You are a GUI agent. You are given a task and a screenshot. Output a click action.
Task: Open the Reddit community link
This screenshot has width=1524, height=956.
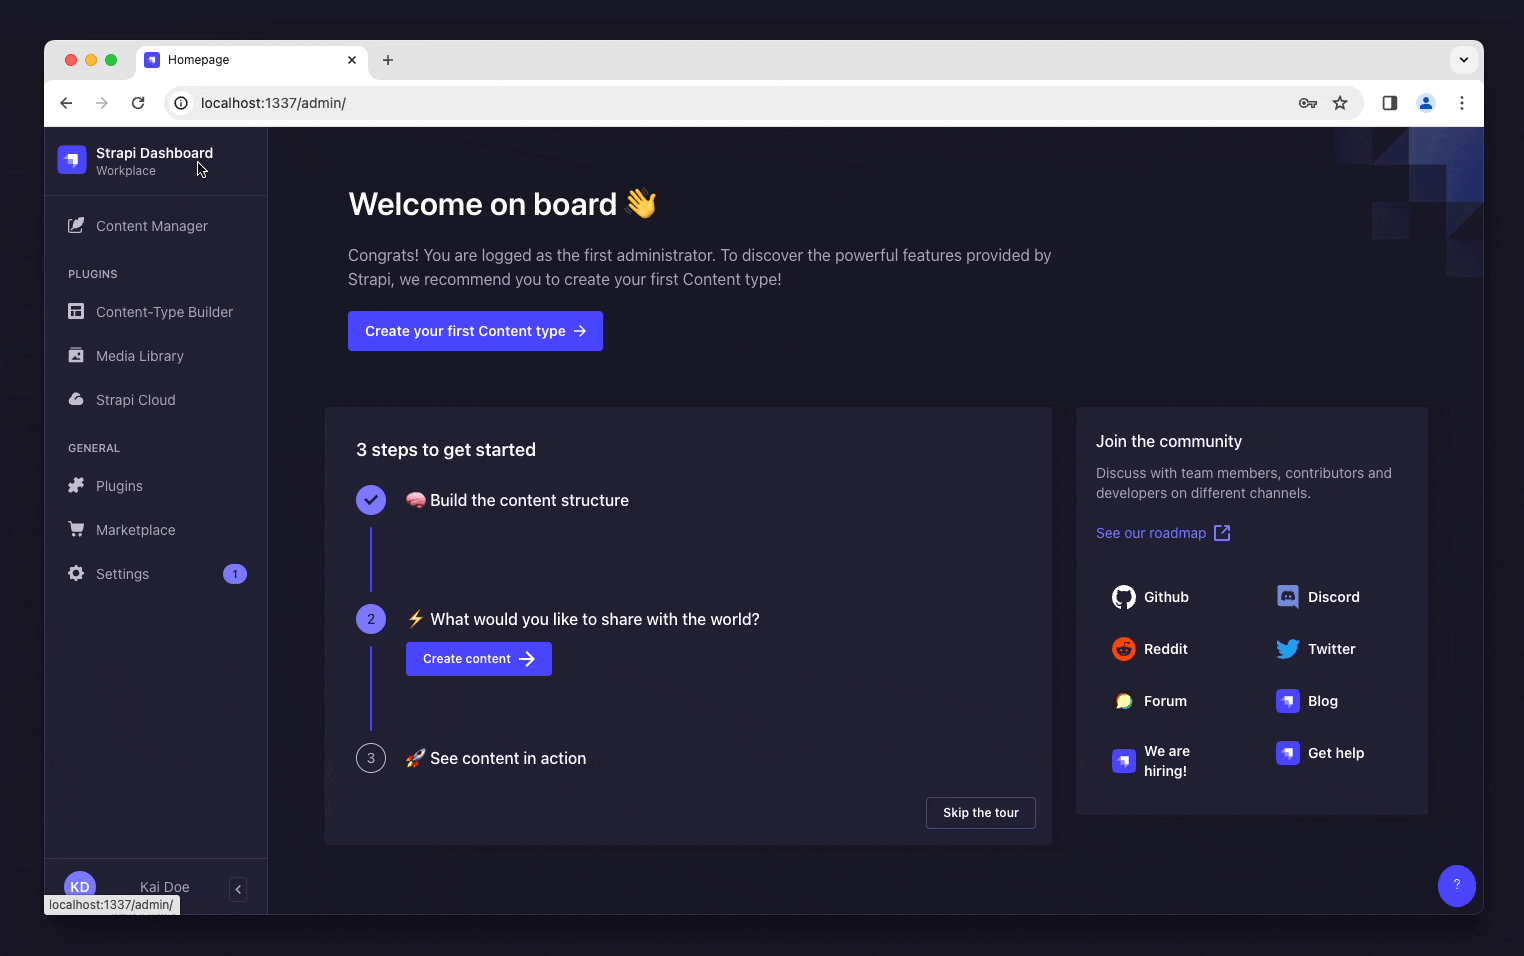(1151, 649)
